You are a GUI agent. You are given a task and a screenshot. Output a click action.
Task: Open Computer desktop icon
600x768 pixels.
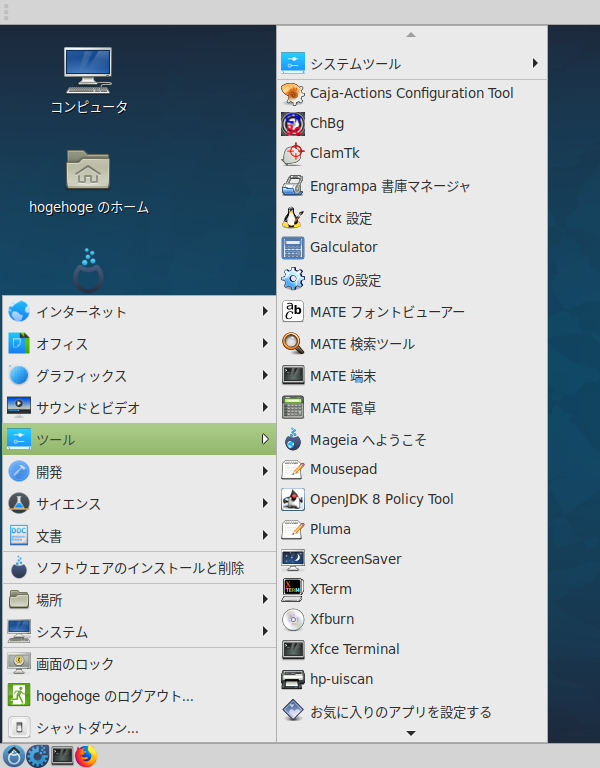pos(88,71)
